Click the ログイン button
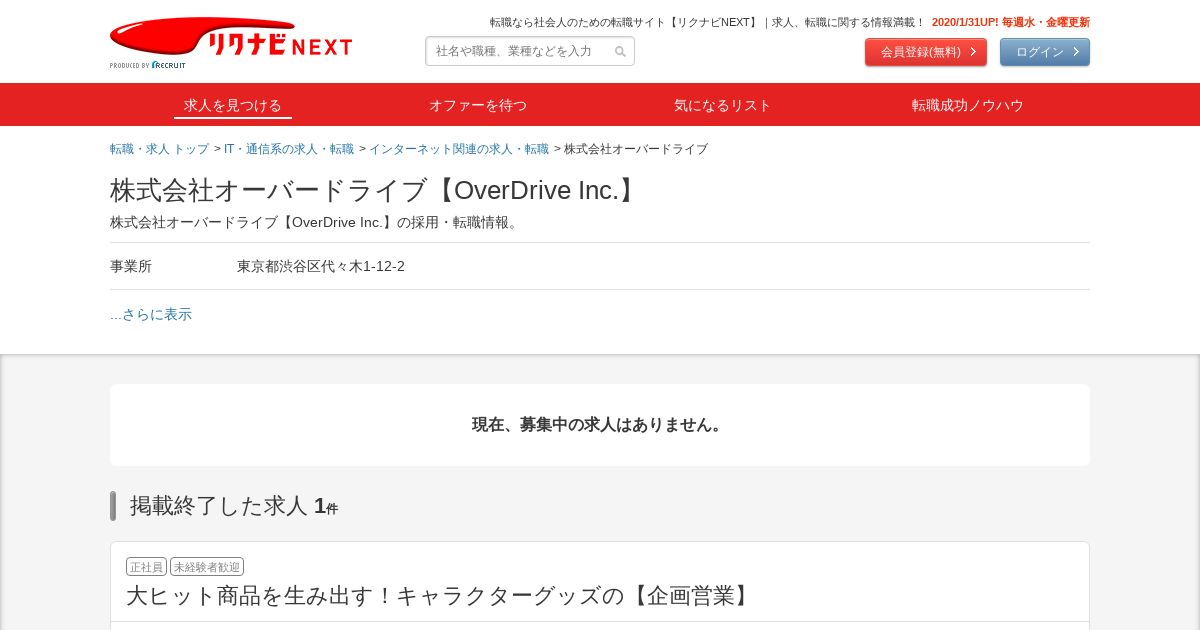The width and height of the screenshot is (1200, 630). (x=1045, y=52)
